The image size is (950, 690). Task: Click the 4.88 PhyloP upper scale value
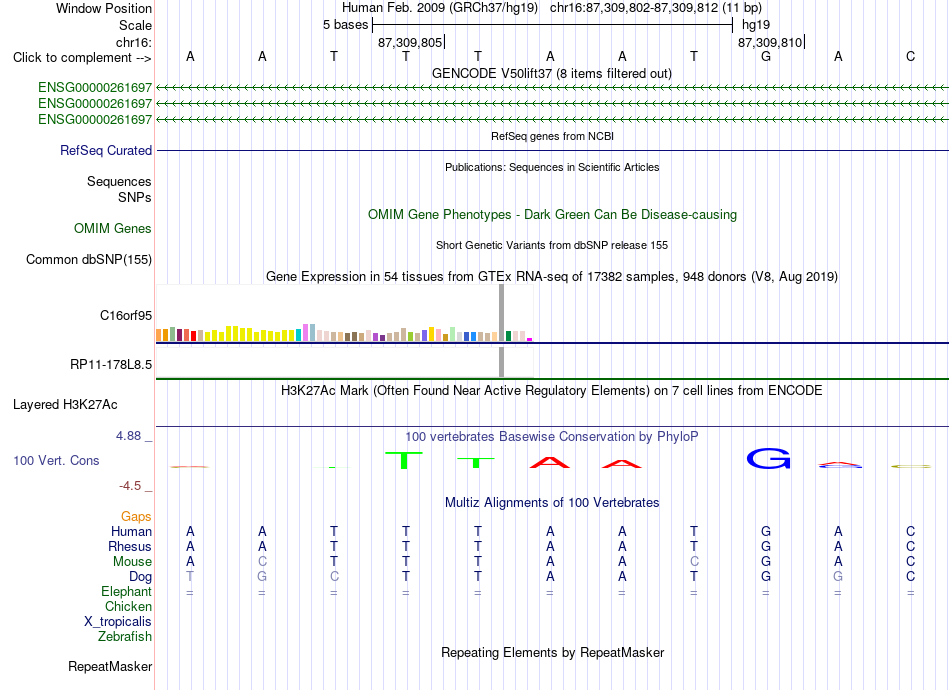(128, 436)
